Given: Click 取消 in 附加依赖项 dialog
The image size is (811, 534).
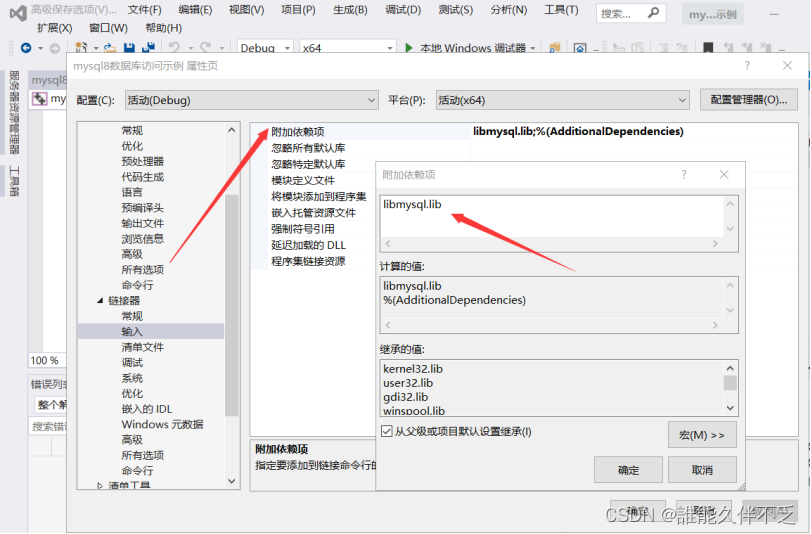Looking at the screenshot, I should click(x=702, y=470).
